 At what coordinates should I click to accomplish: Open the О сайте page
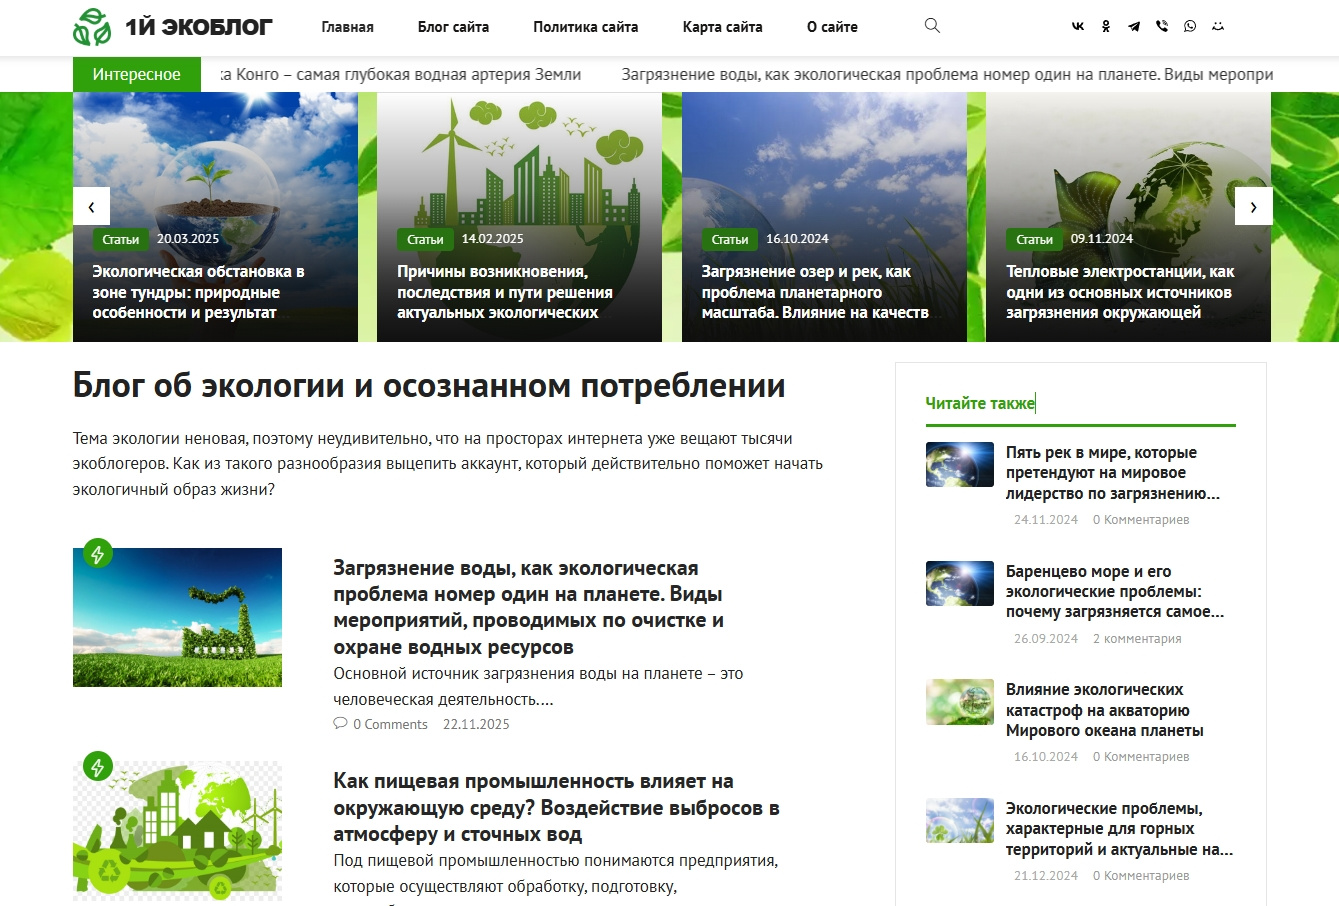[x=832, y=27]
